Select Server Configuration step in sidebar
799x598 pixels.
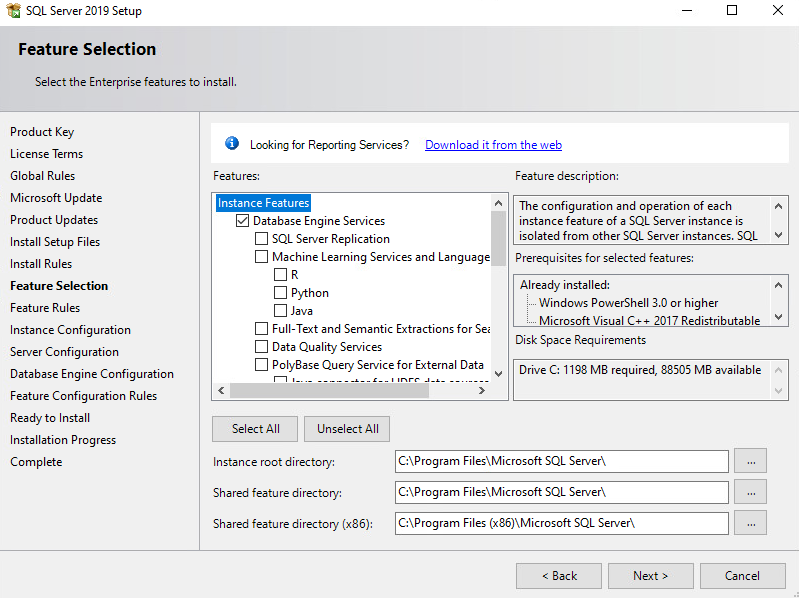pos(64,352)
